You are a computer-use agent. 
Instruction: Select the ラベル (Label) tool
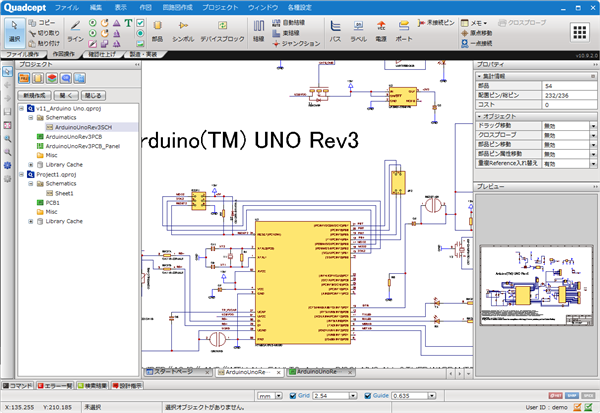pyautogui.click(x=359, y=31)
